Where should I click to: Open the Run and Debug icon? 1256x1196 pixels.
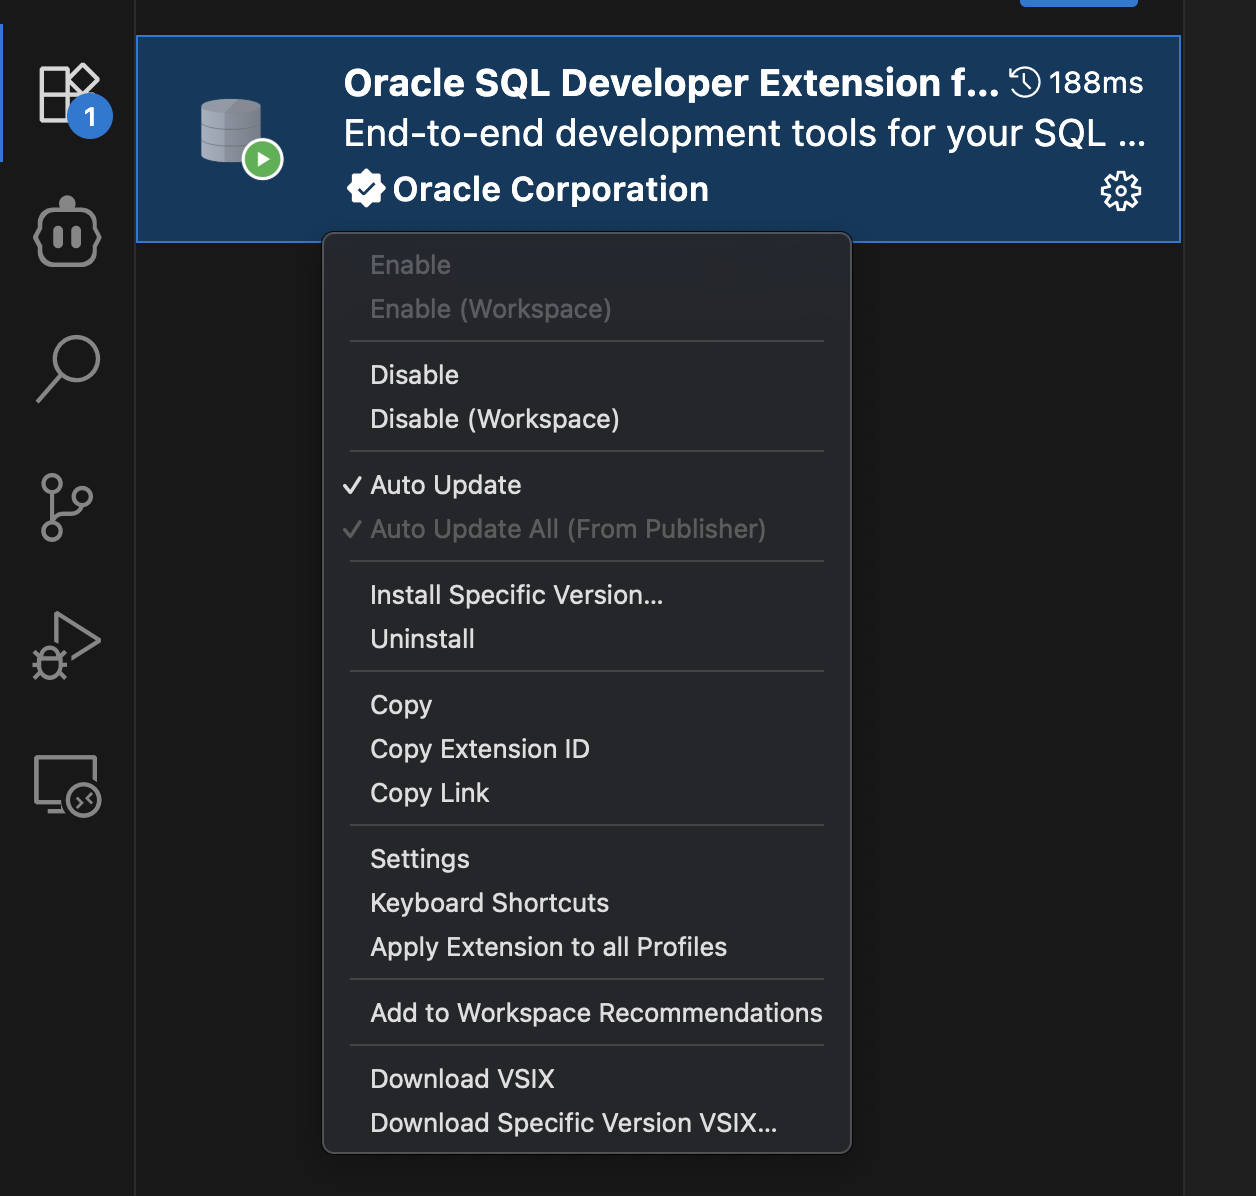67,646
